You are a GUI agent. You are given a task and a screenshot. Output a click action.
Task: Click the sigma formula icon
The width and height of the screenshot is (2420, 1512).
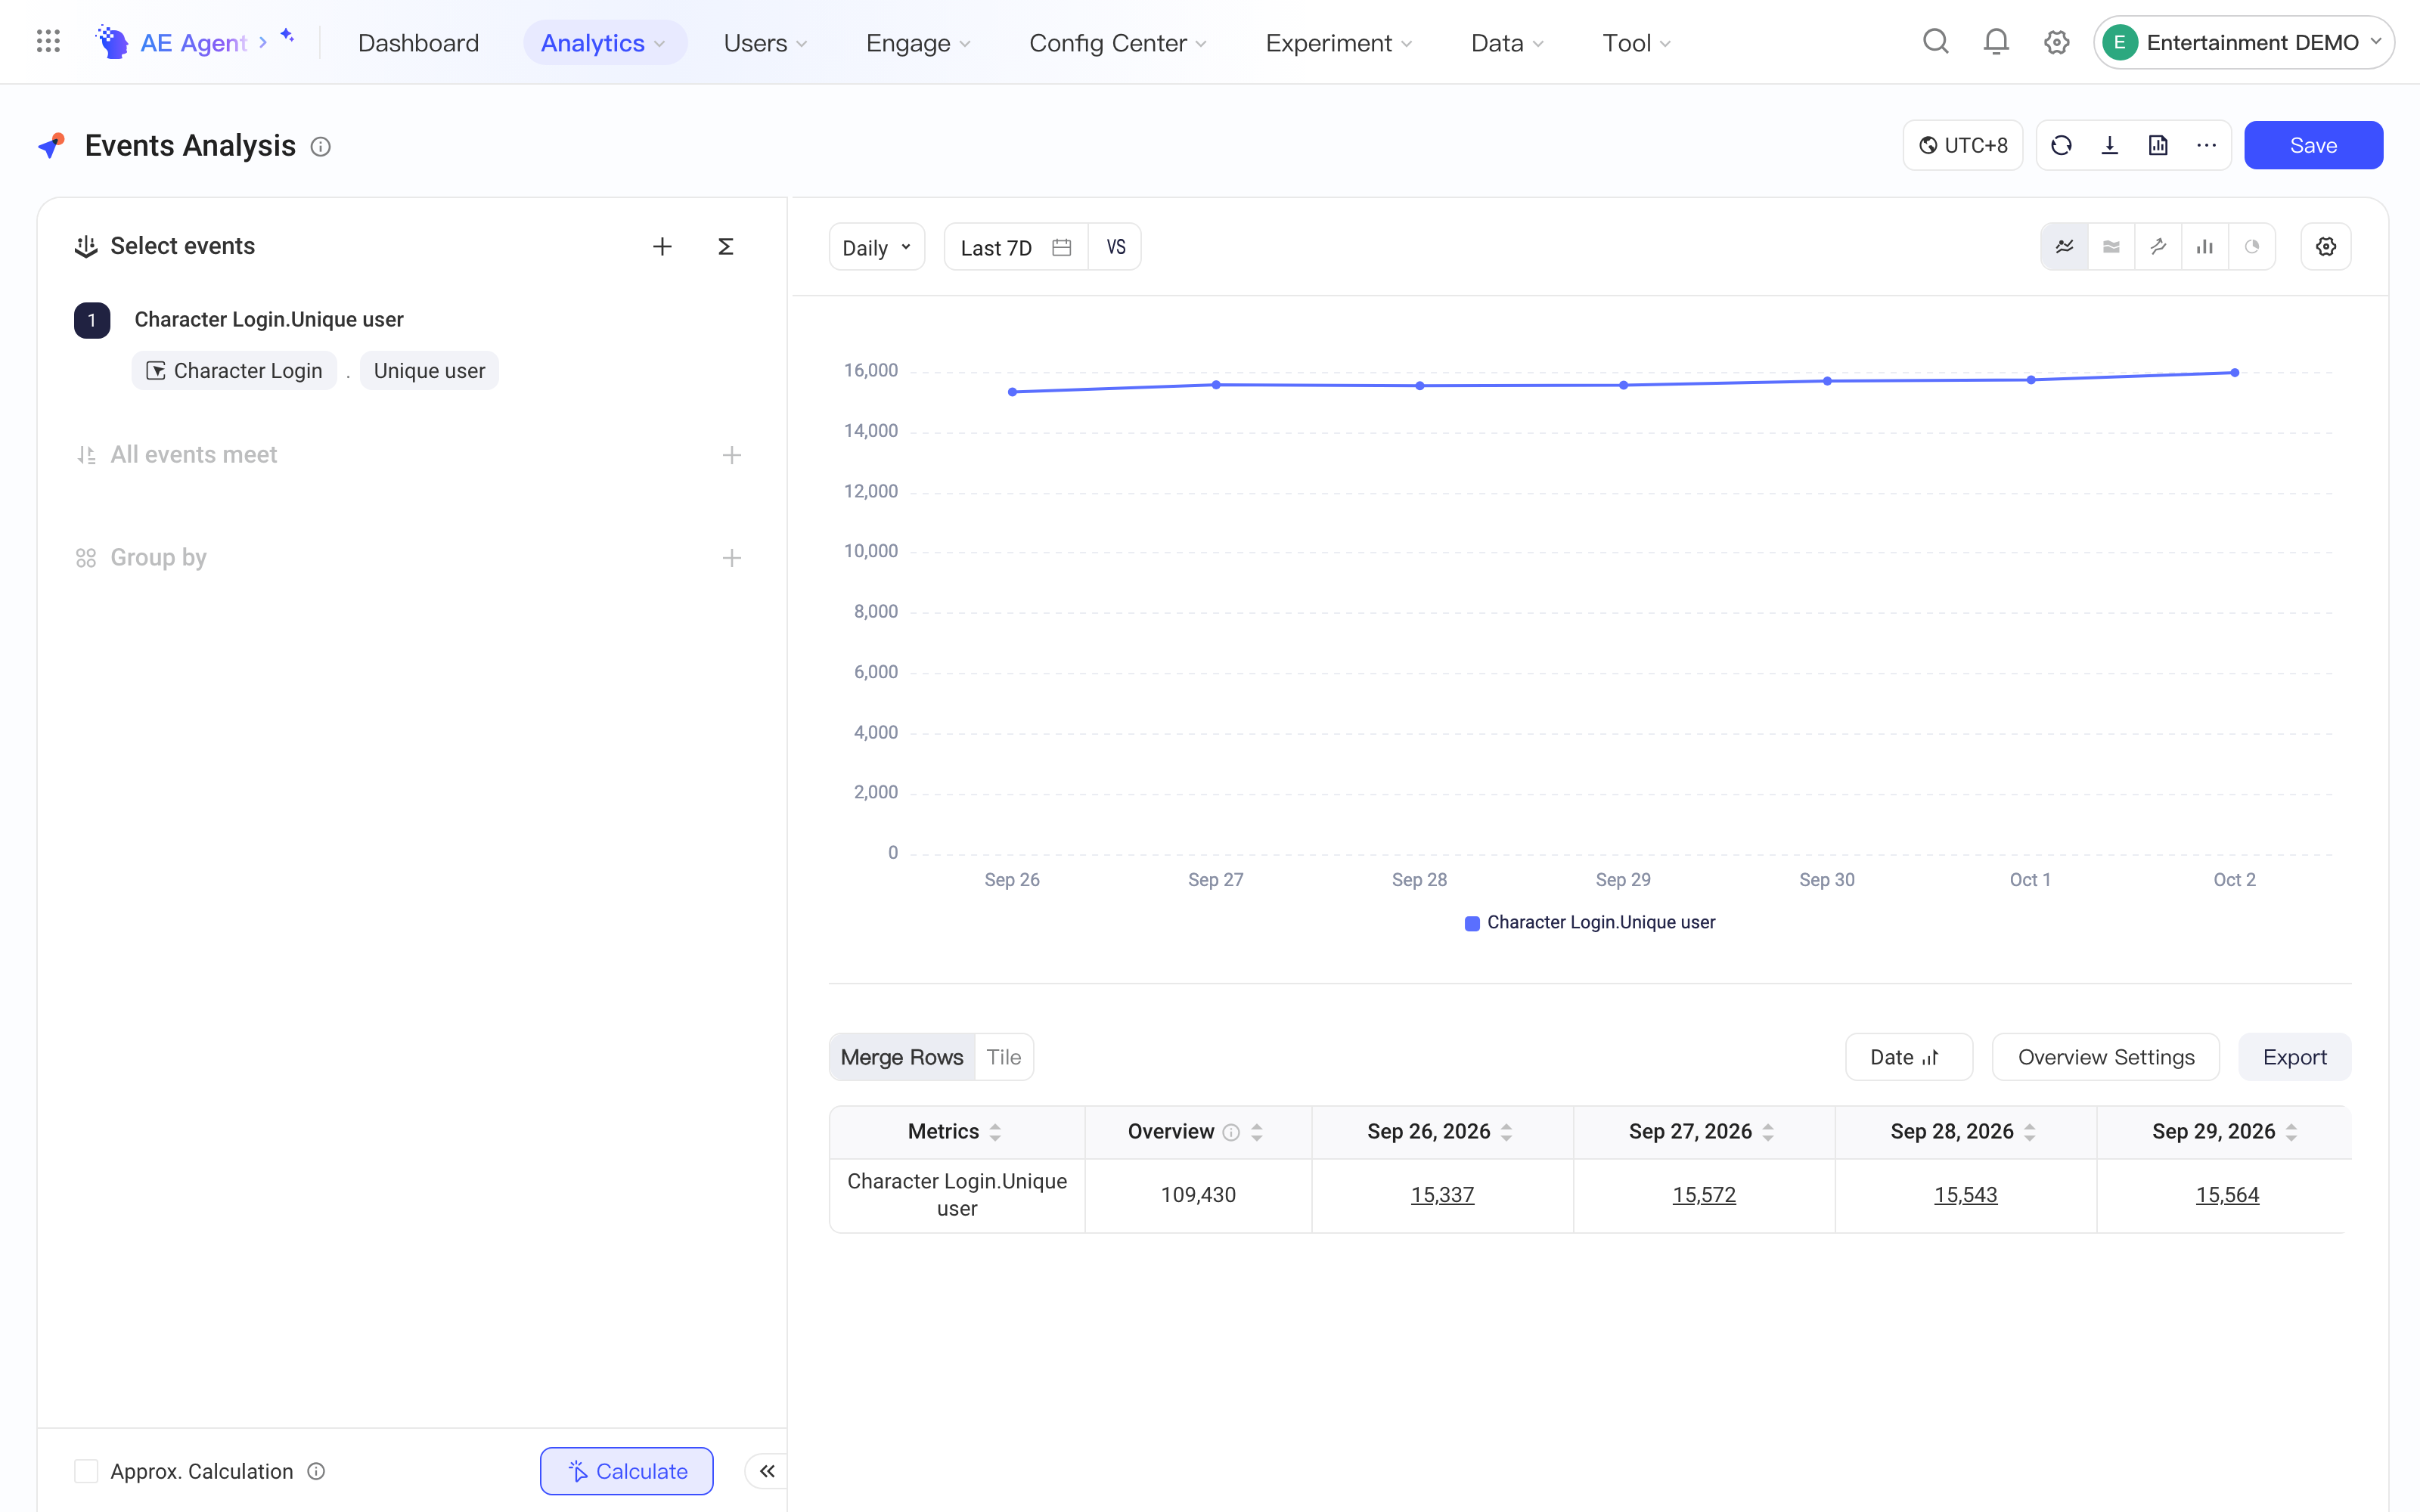coord(726,247)
